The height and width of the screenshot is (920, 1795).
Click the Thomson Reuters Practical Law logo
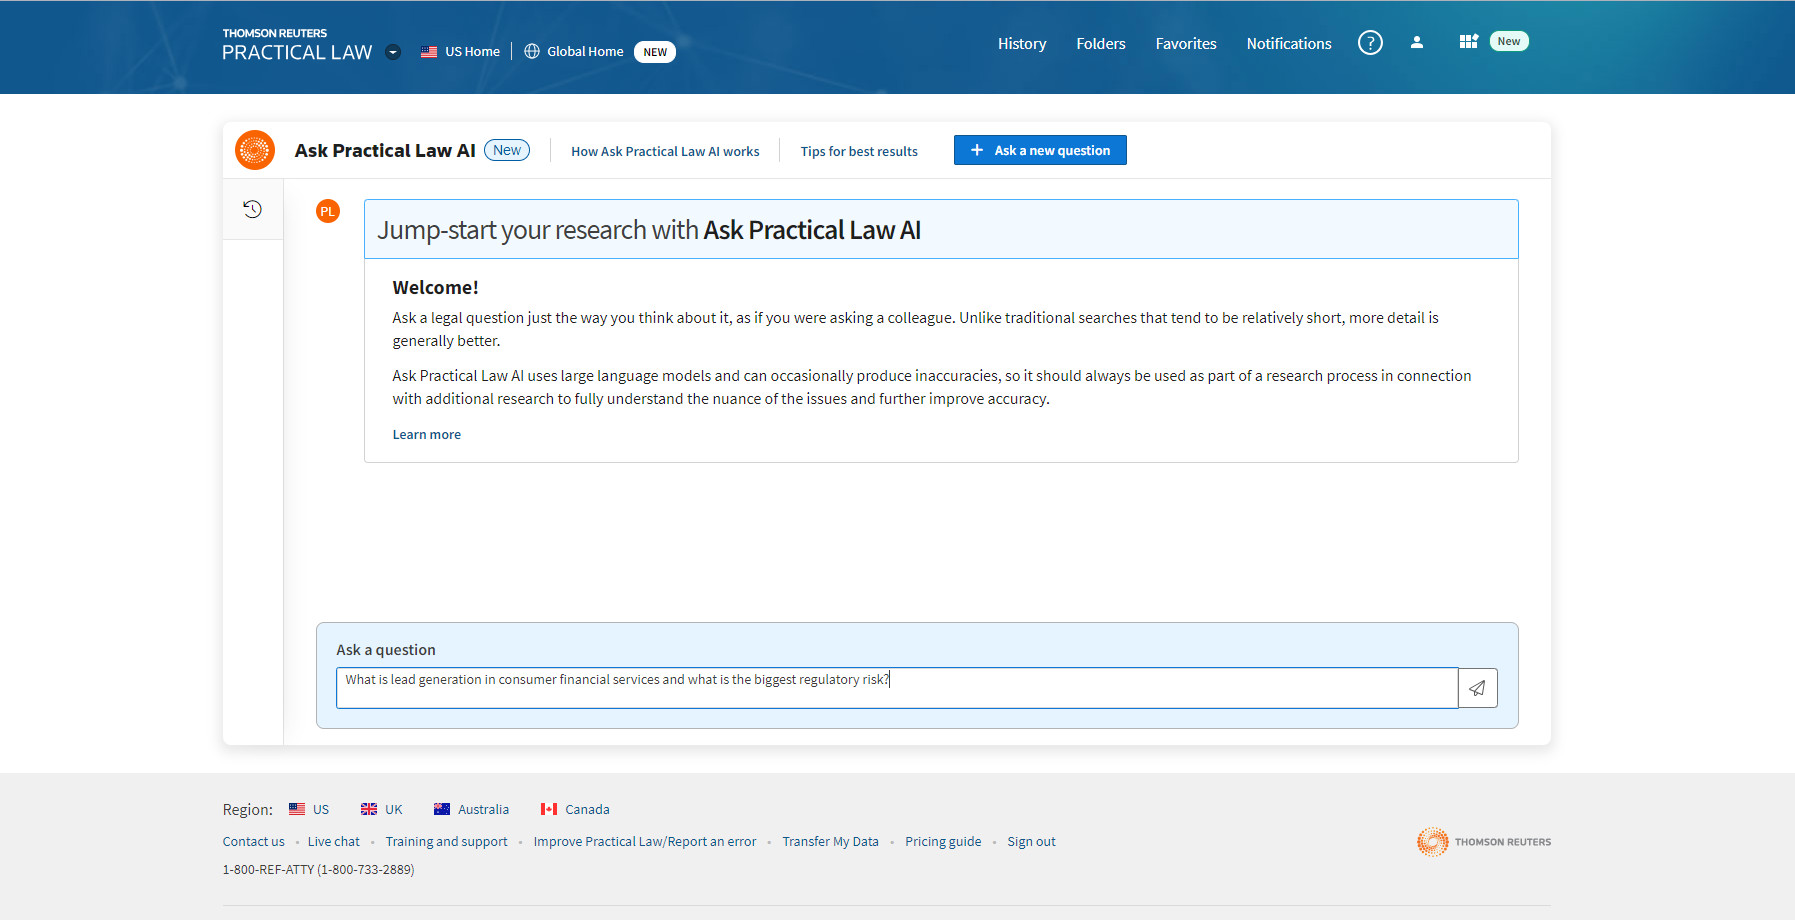(x=297, y=45)
